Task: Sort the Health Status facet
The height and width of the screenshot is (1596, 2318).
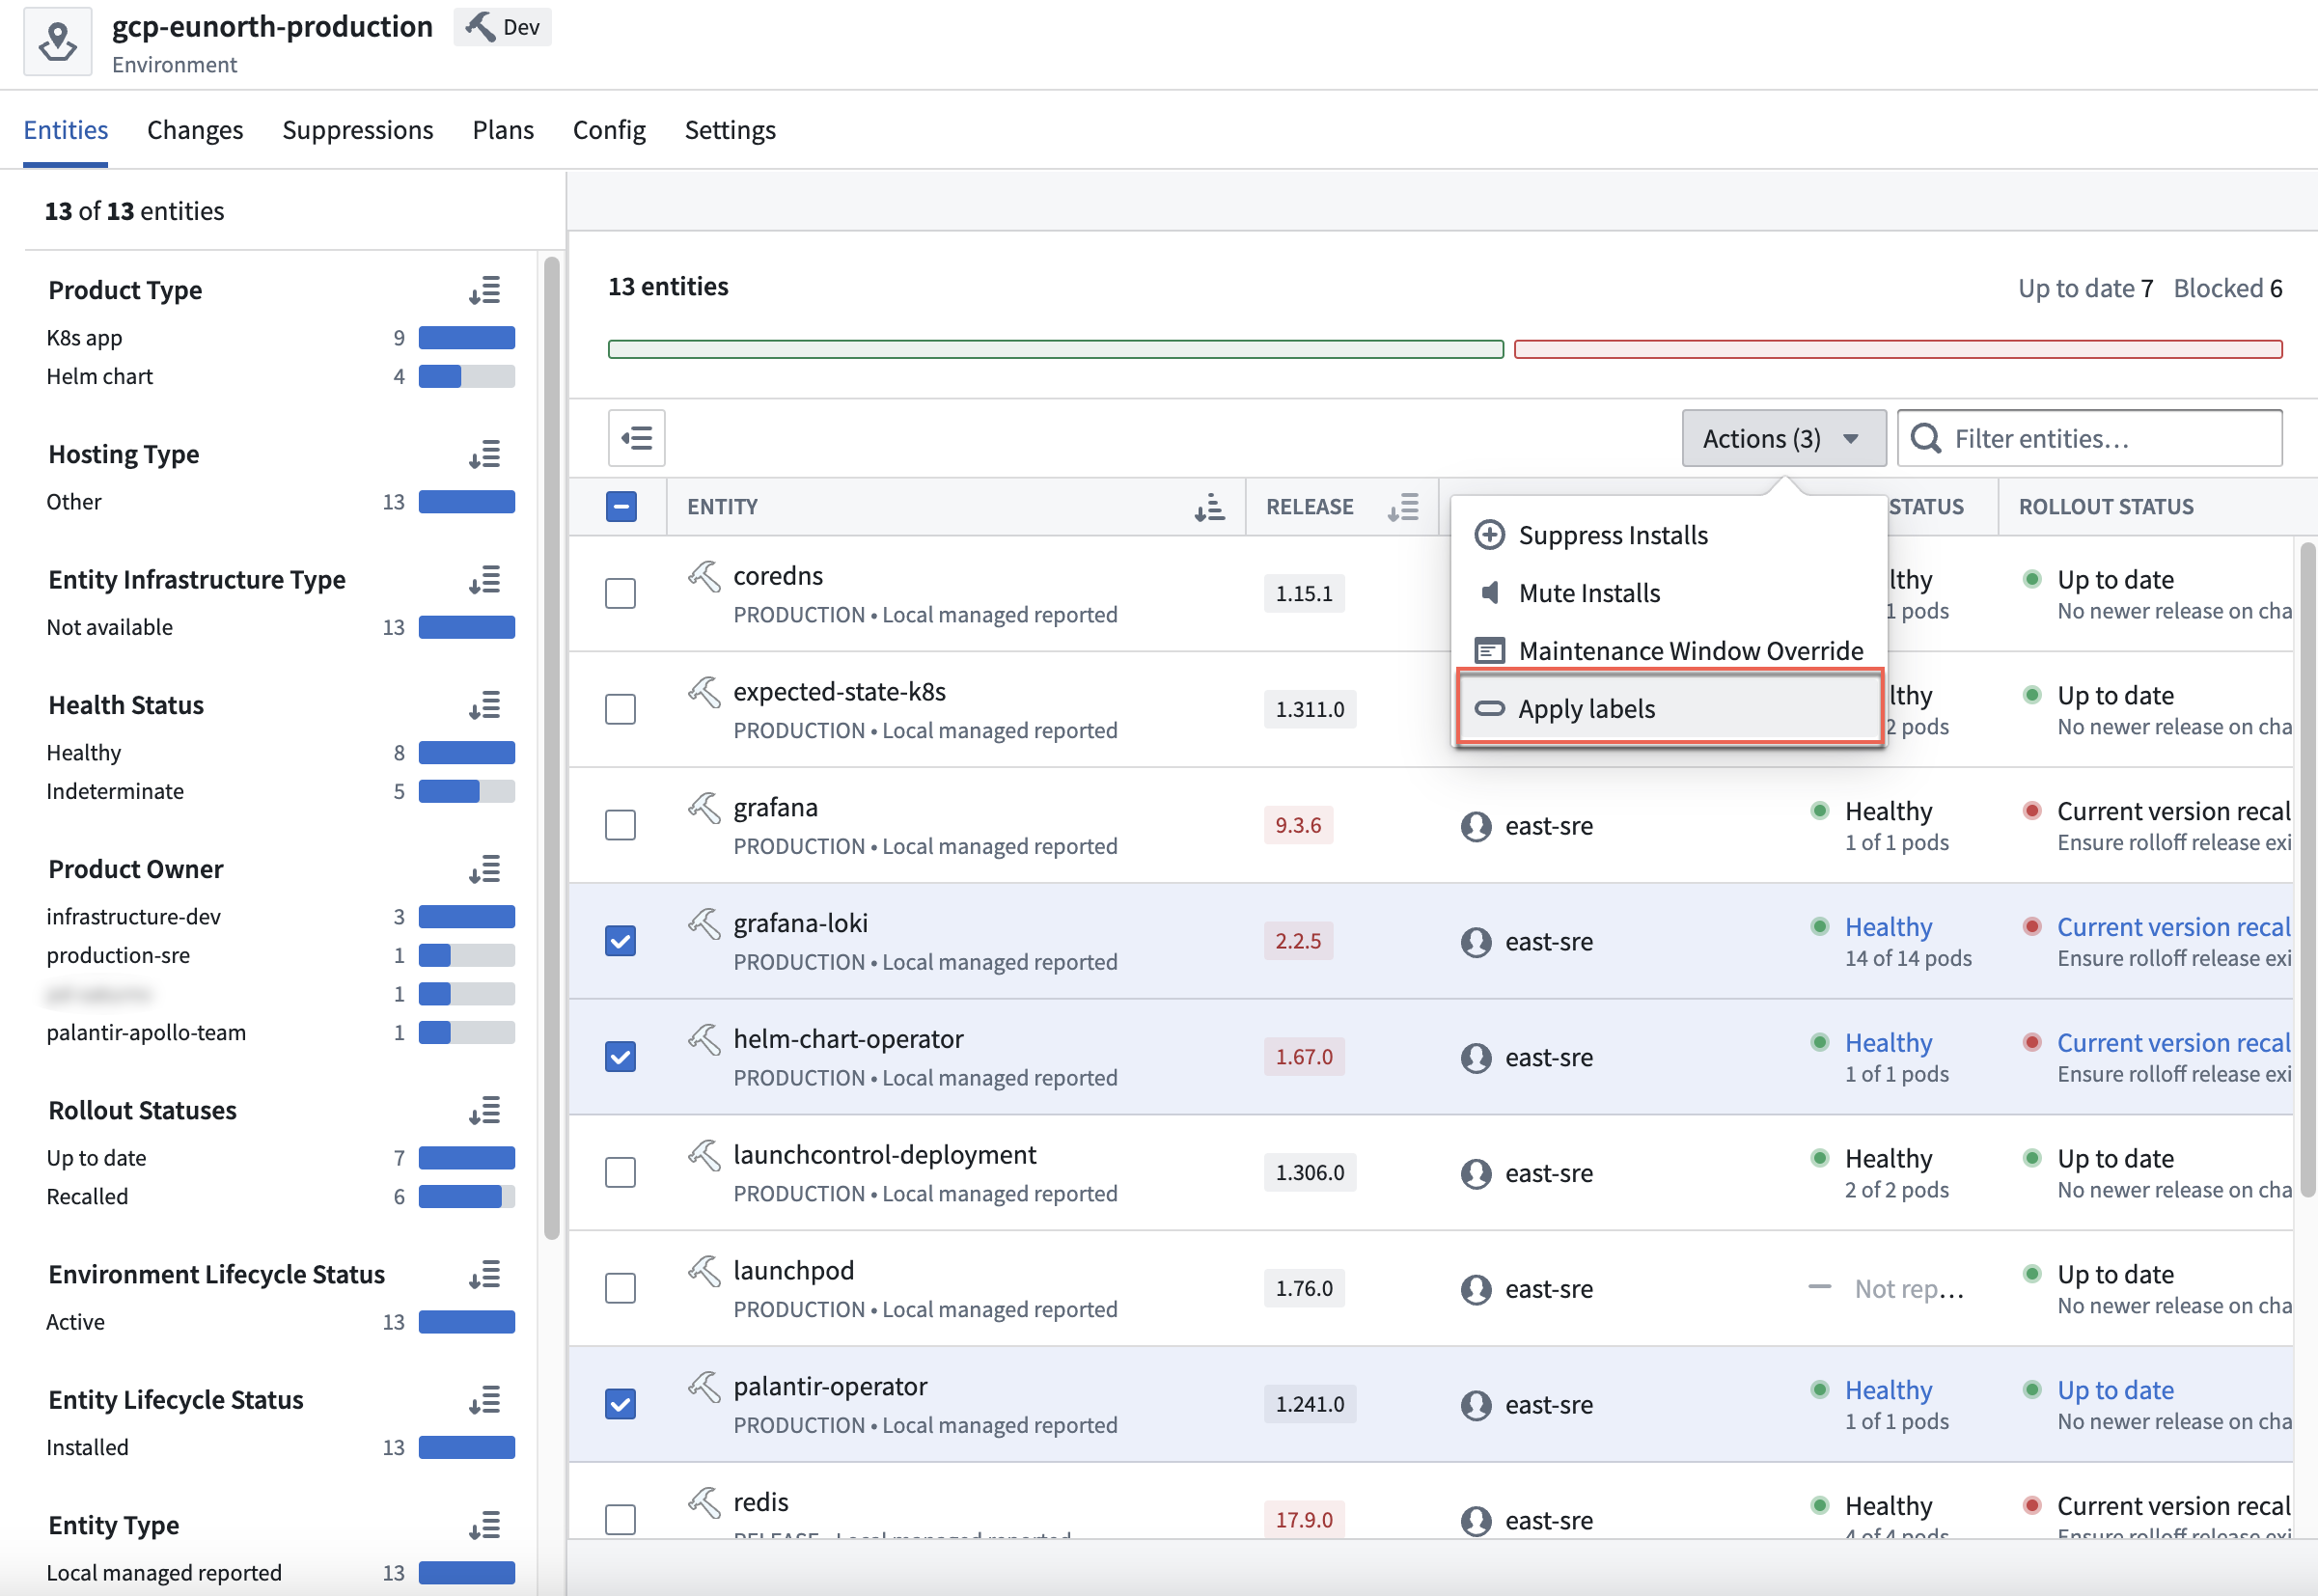Action: click(485, 706)
